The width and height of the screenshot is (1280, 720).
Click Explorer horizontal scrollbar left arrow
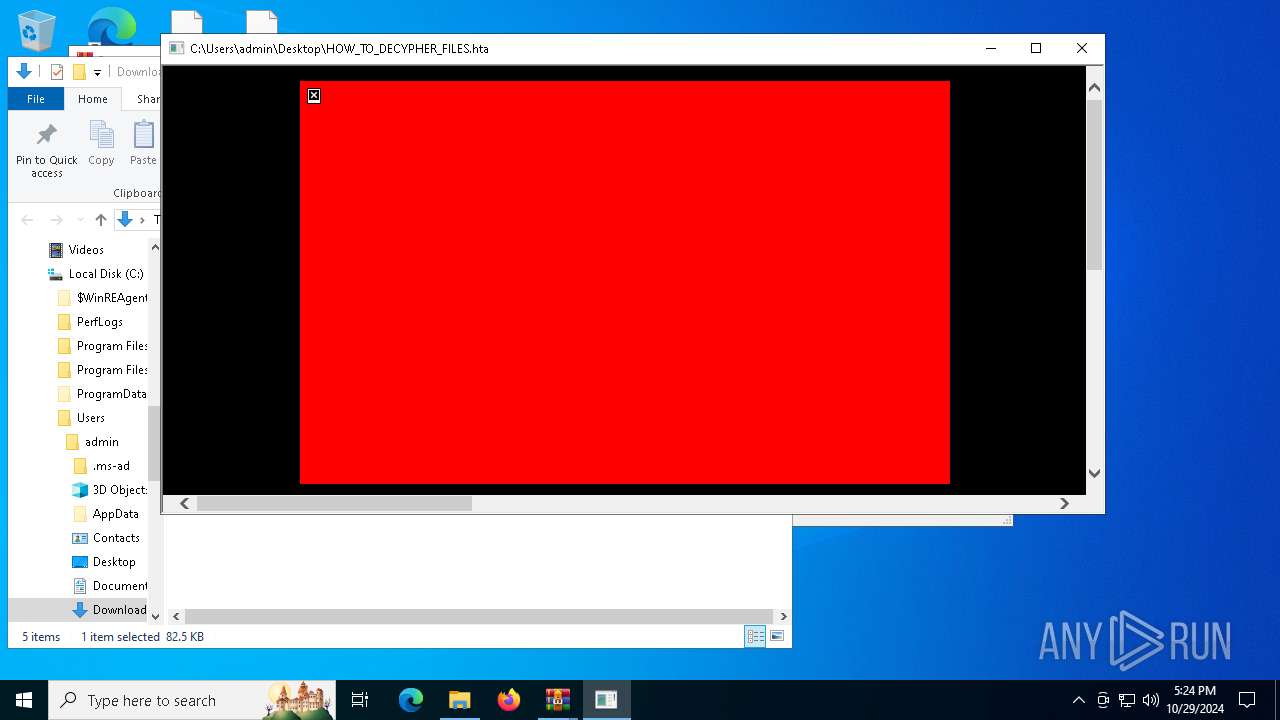(176, 617)
